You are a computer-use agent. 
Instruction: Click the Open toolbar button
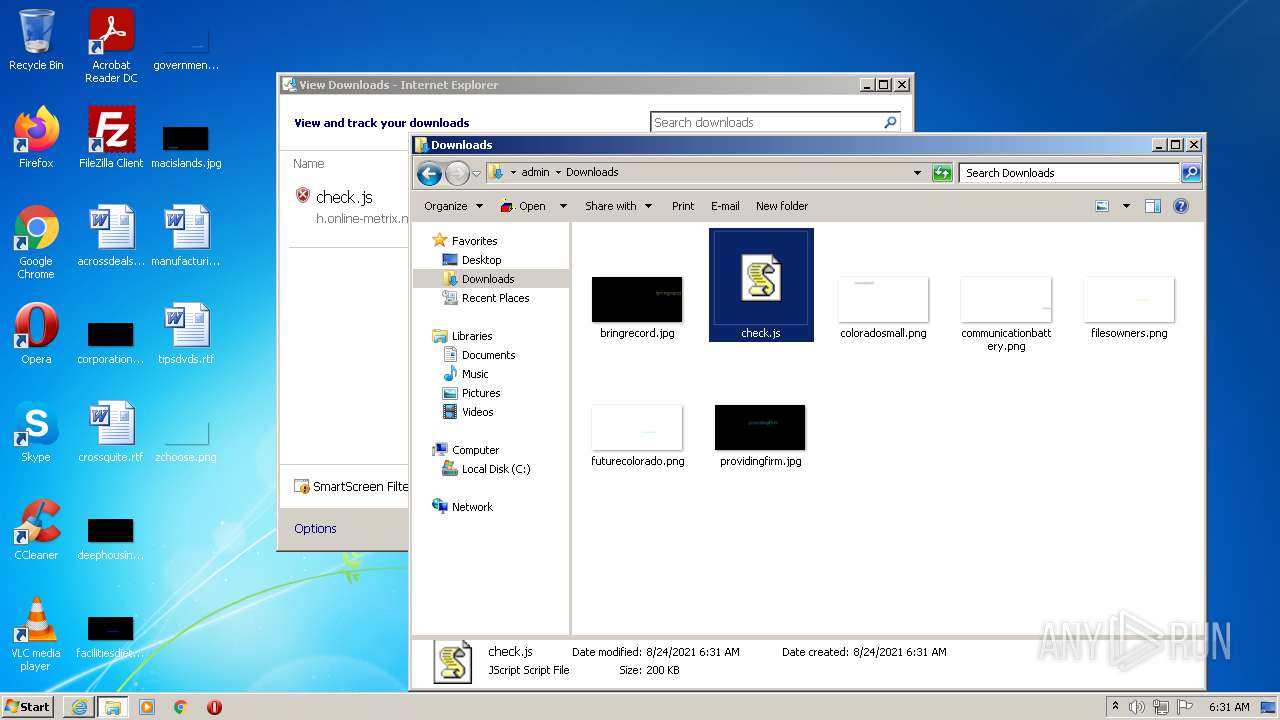[523, 206]
